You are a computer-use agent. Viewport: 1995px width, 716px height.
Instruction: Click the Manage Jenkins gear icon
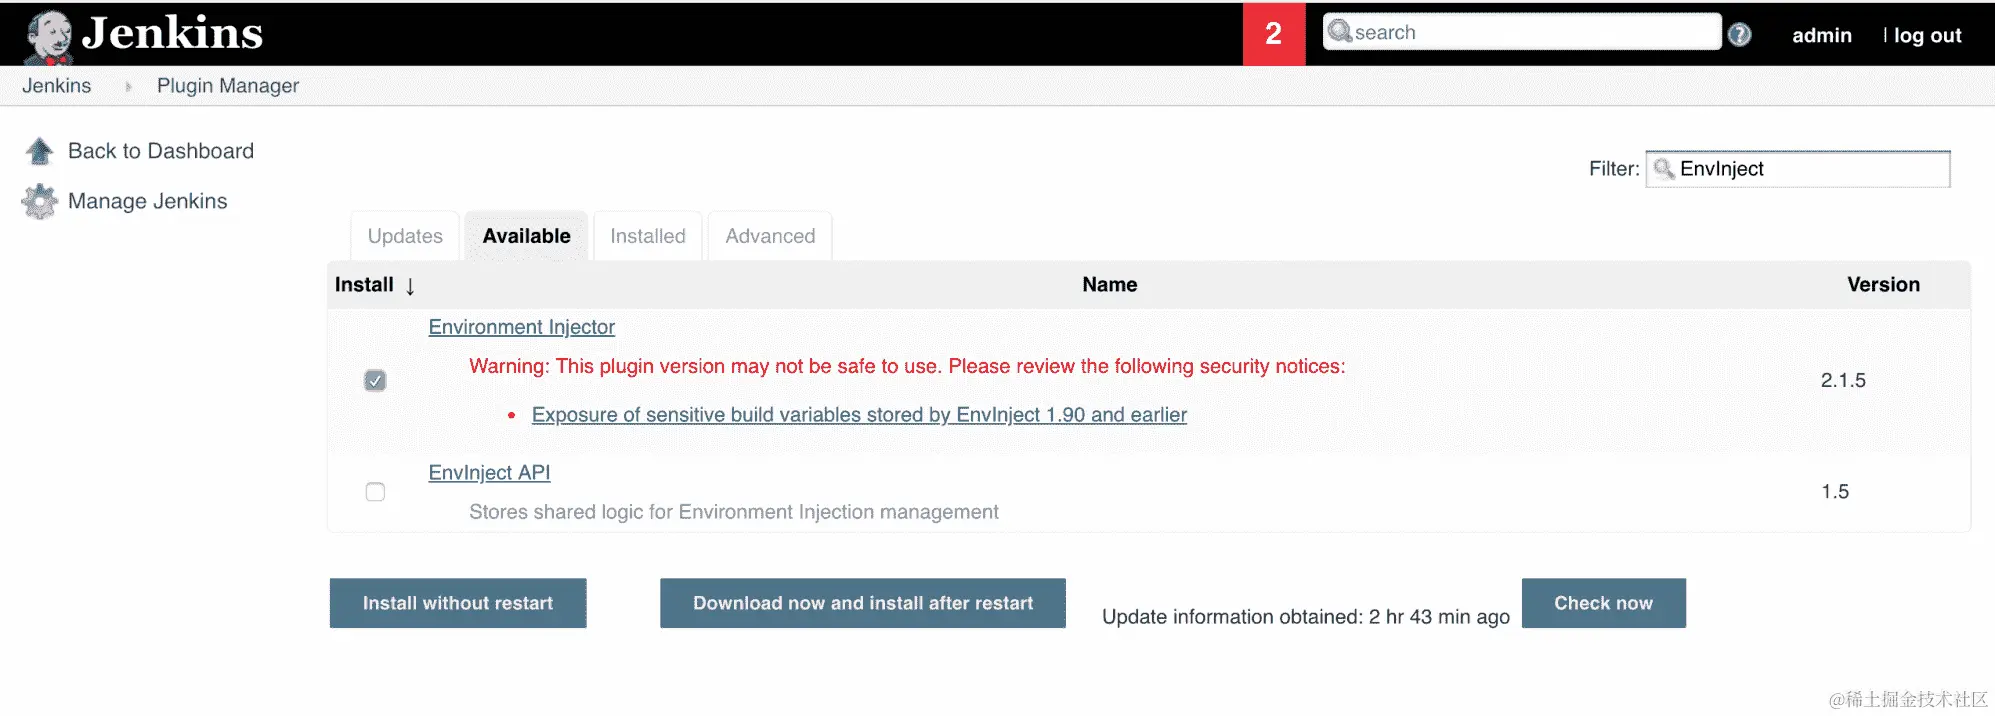pos(40,201)
